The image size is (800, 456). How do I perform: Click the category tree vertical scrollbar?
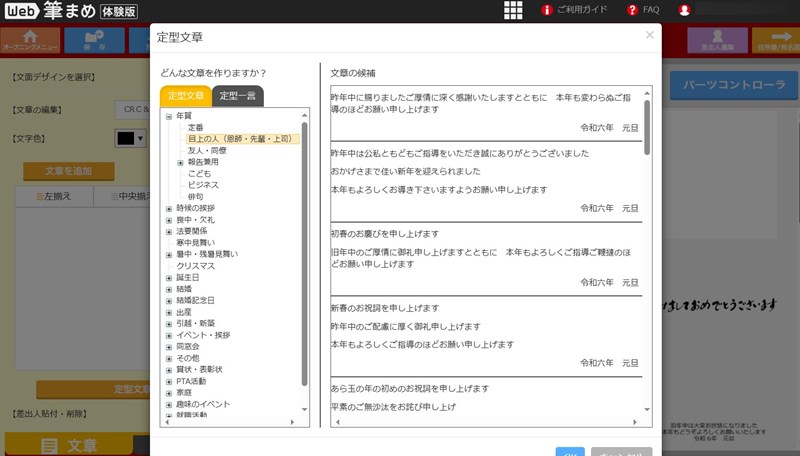[x=305, y=254]
